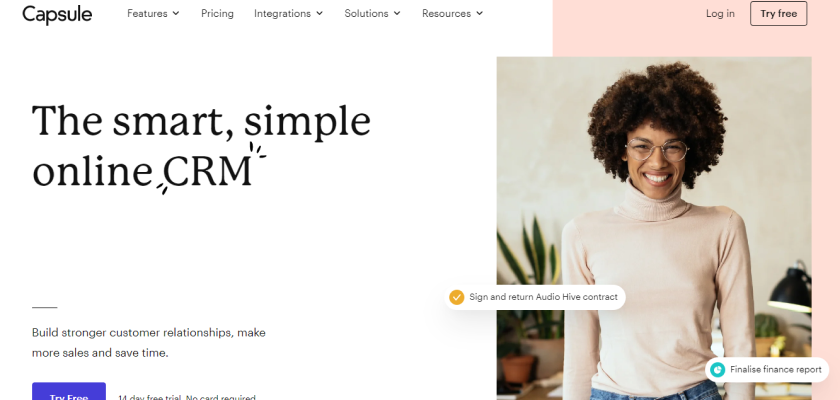The height and width of the screenshot is (400, 840).
Task: Open the Solutions menu
Action: click(372, 13)
